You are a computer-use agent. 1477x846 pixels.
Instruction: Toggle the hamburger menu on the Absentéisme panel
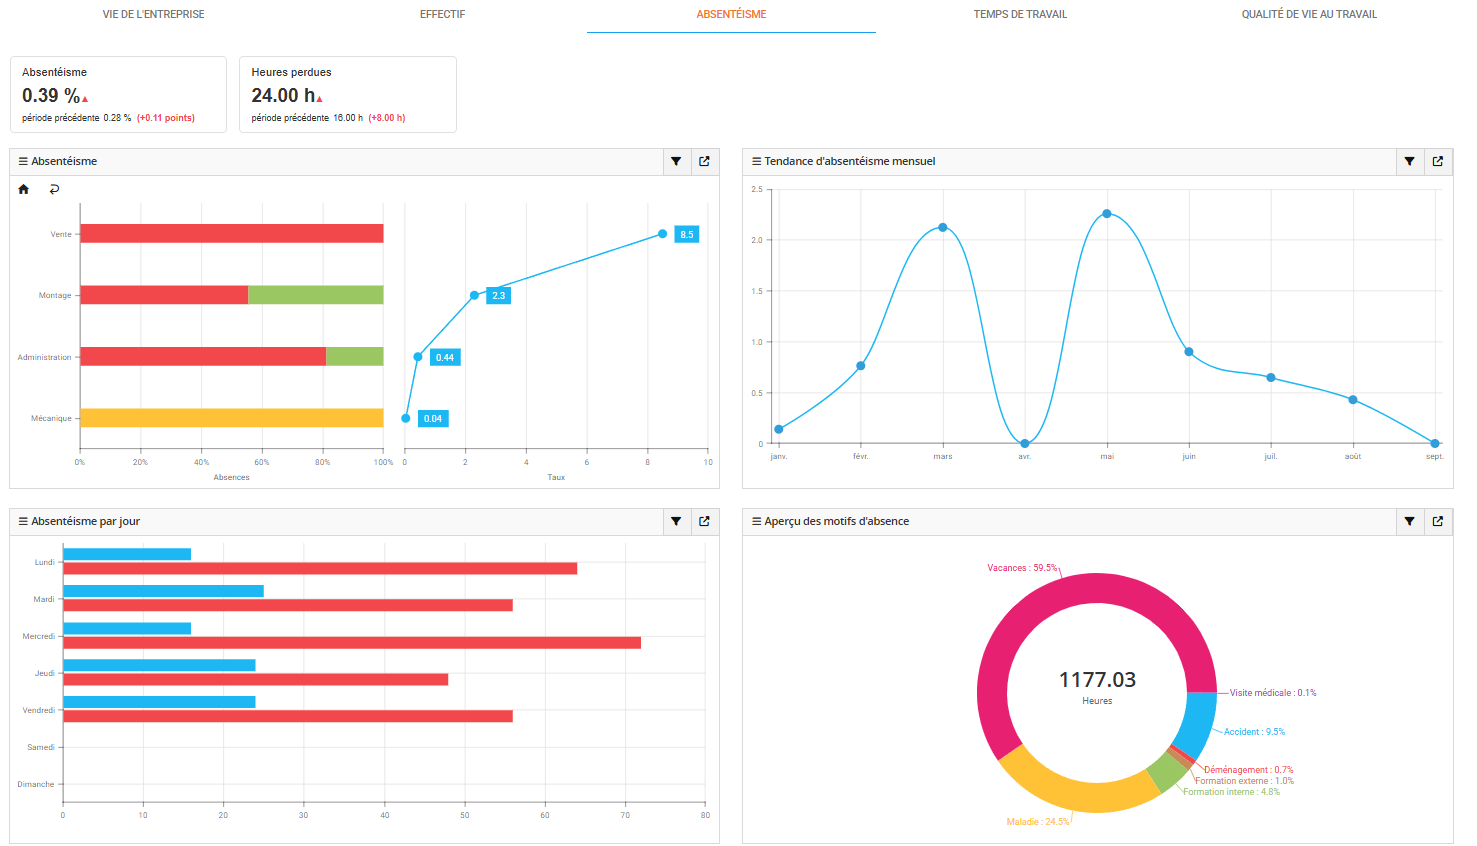coord(21,161)
